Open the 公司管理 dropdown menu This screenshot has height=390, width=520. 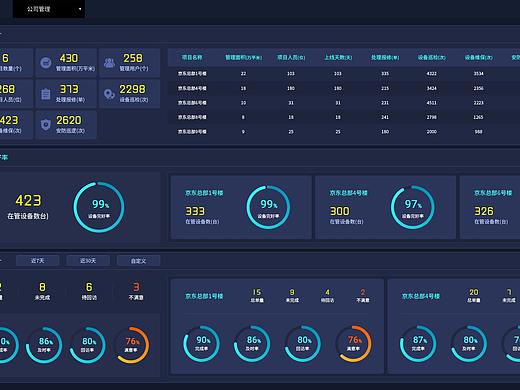click(49, 9)
